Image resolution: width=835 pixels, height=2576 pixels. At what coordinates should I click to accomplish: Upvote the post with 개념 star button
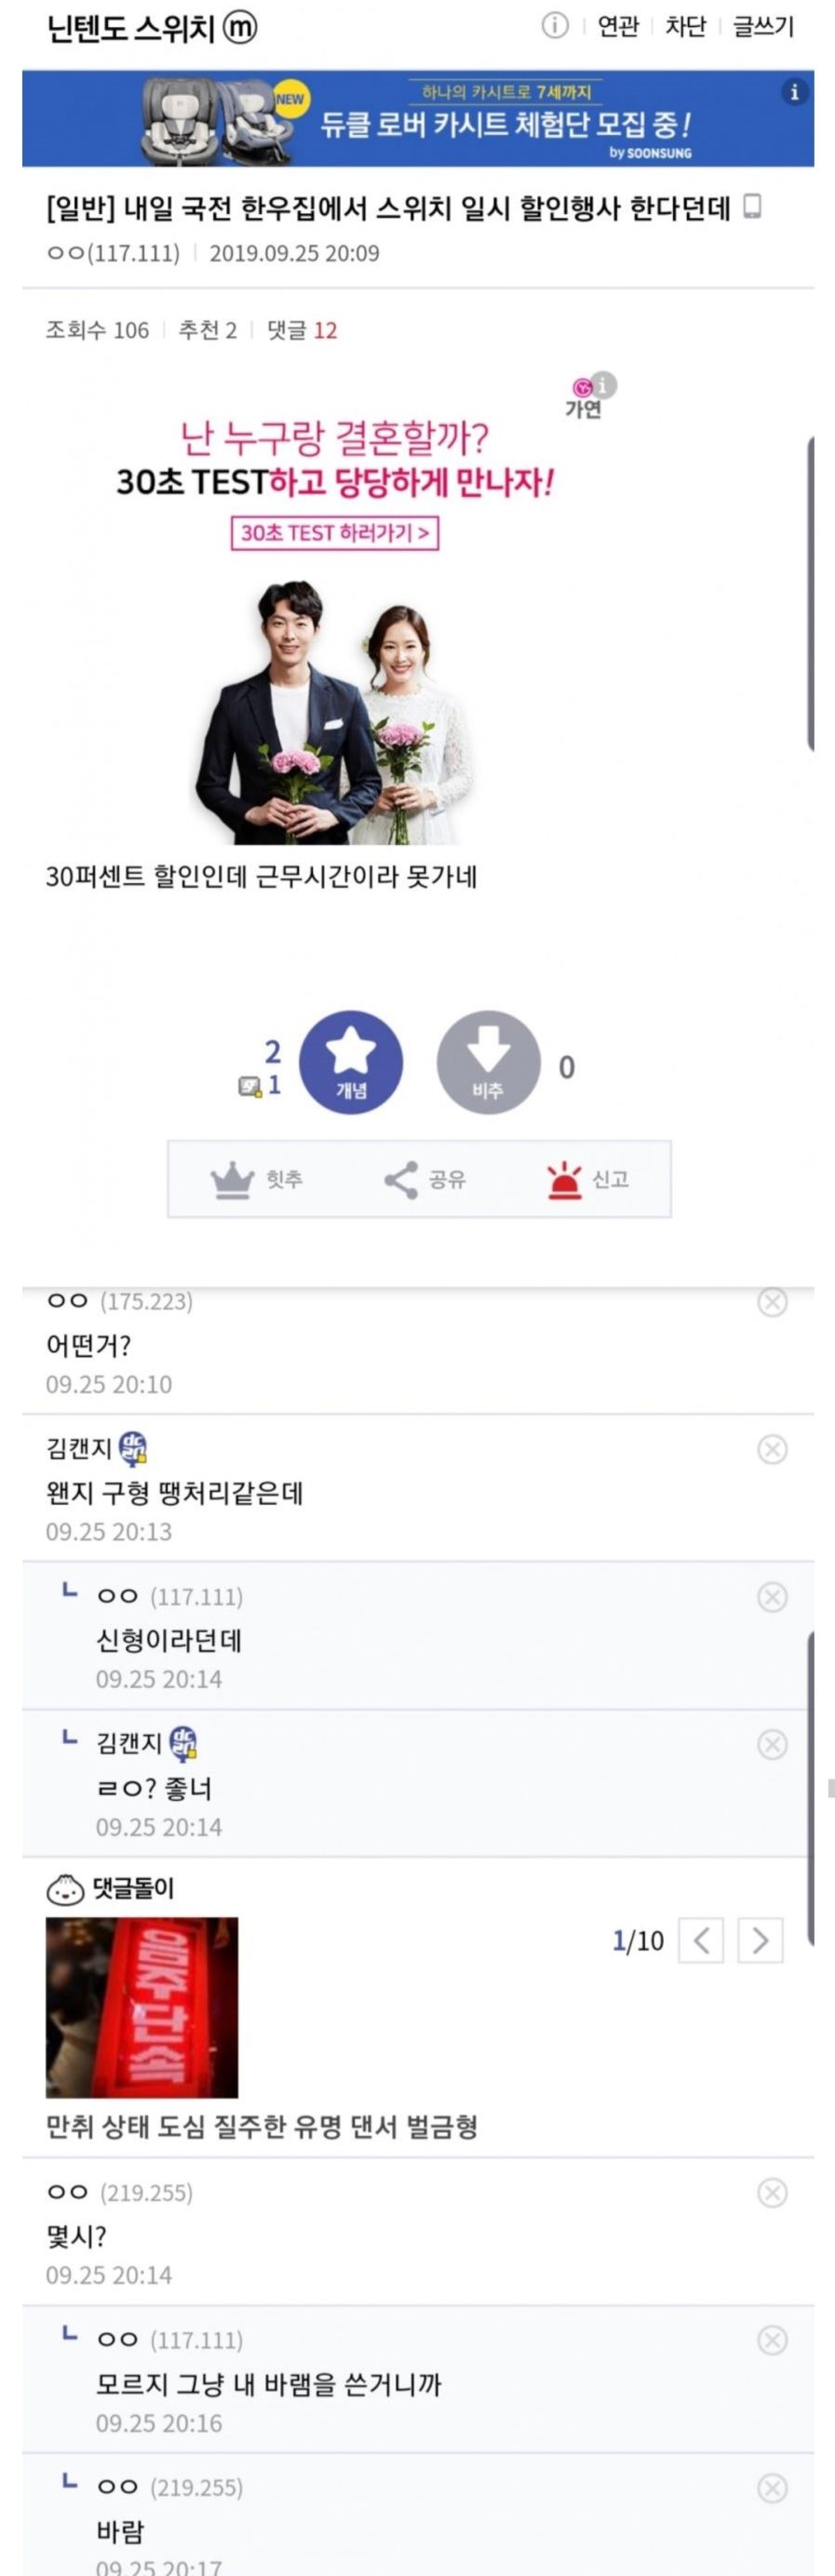(x=351, y=1062)
